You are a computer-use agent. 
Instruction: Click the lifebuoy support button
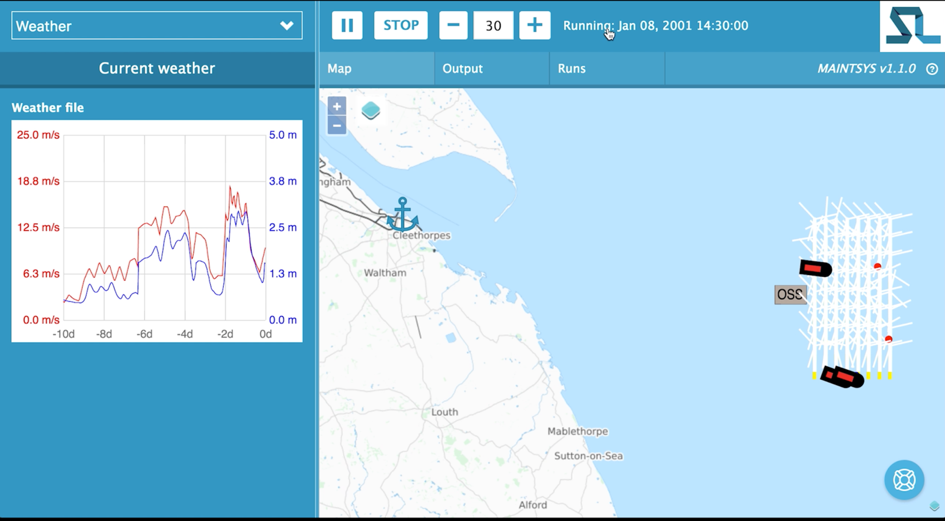click(904, 480)
